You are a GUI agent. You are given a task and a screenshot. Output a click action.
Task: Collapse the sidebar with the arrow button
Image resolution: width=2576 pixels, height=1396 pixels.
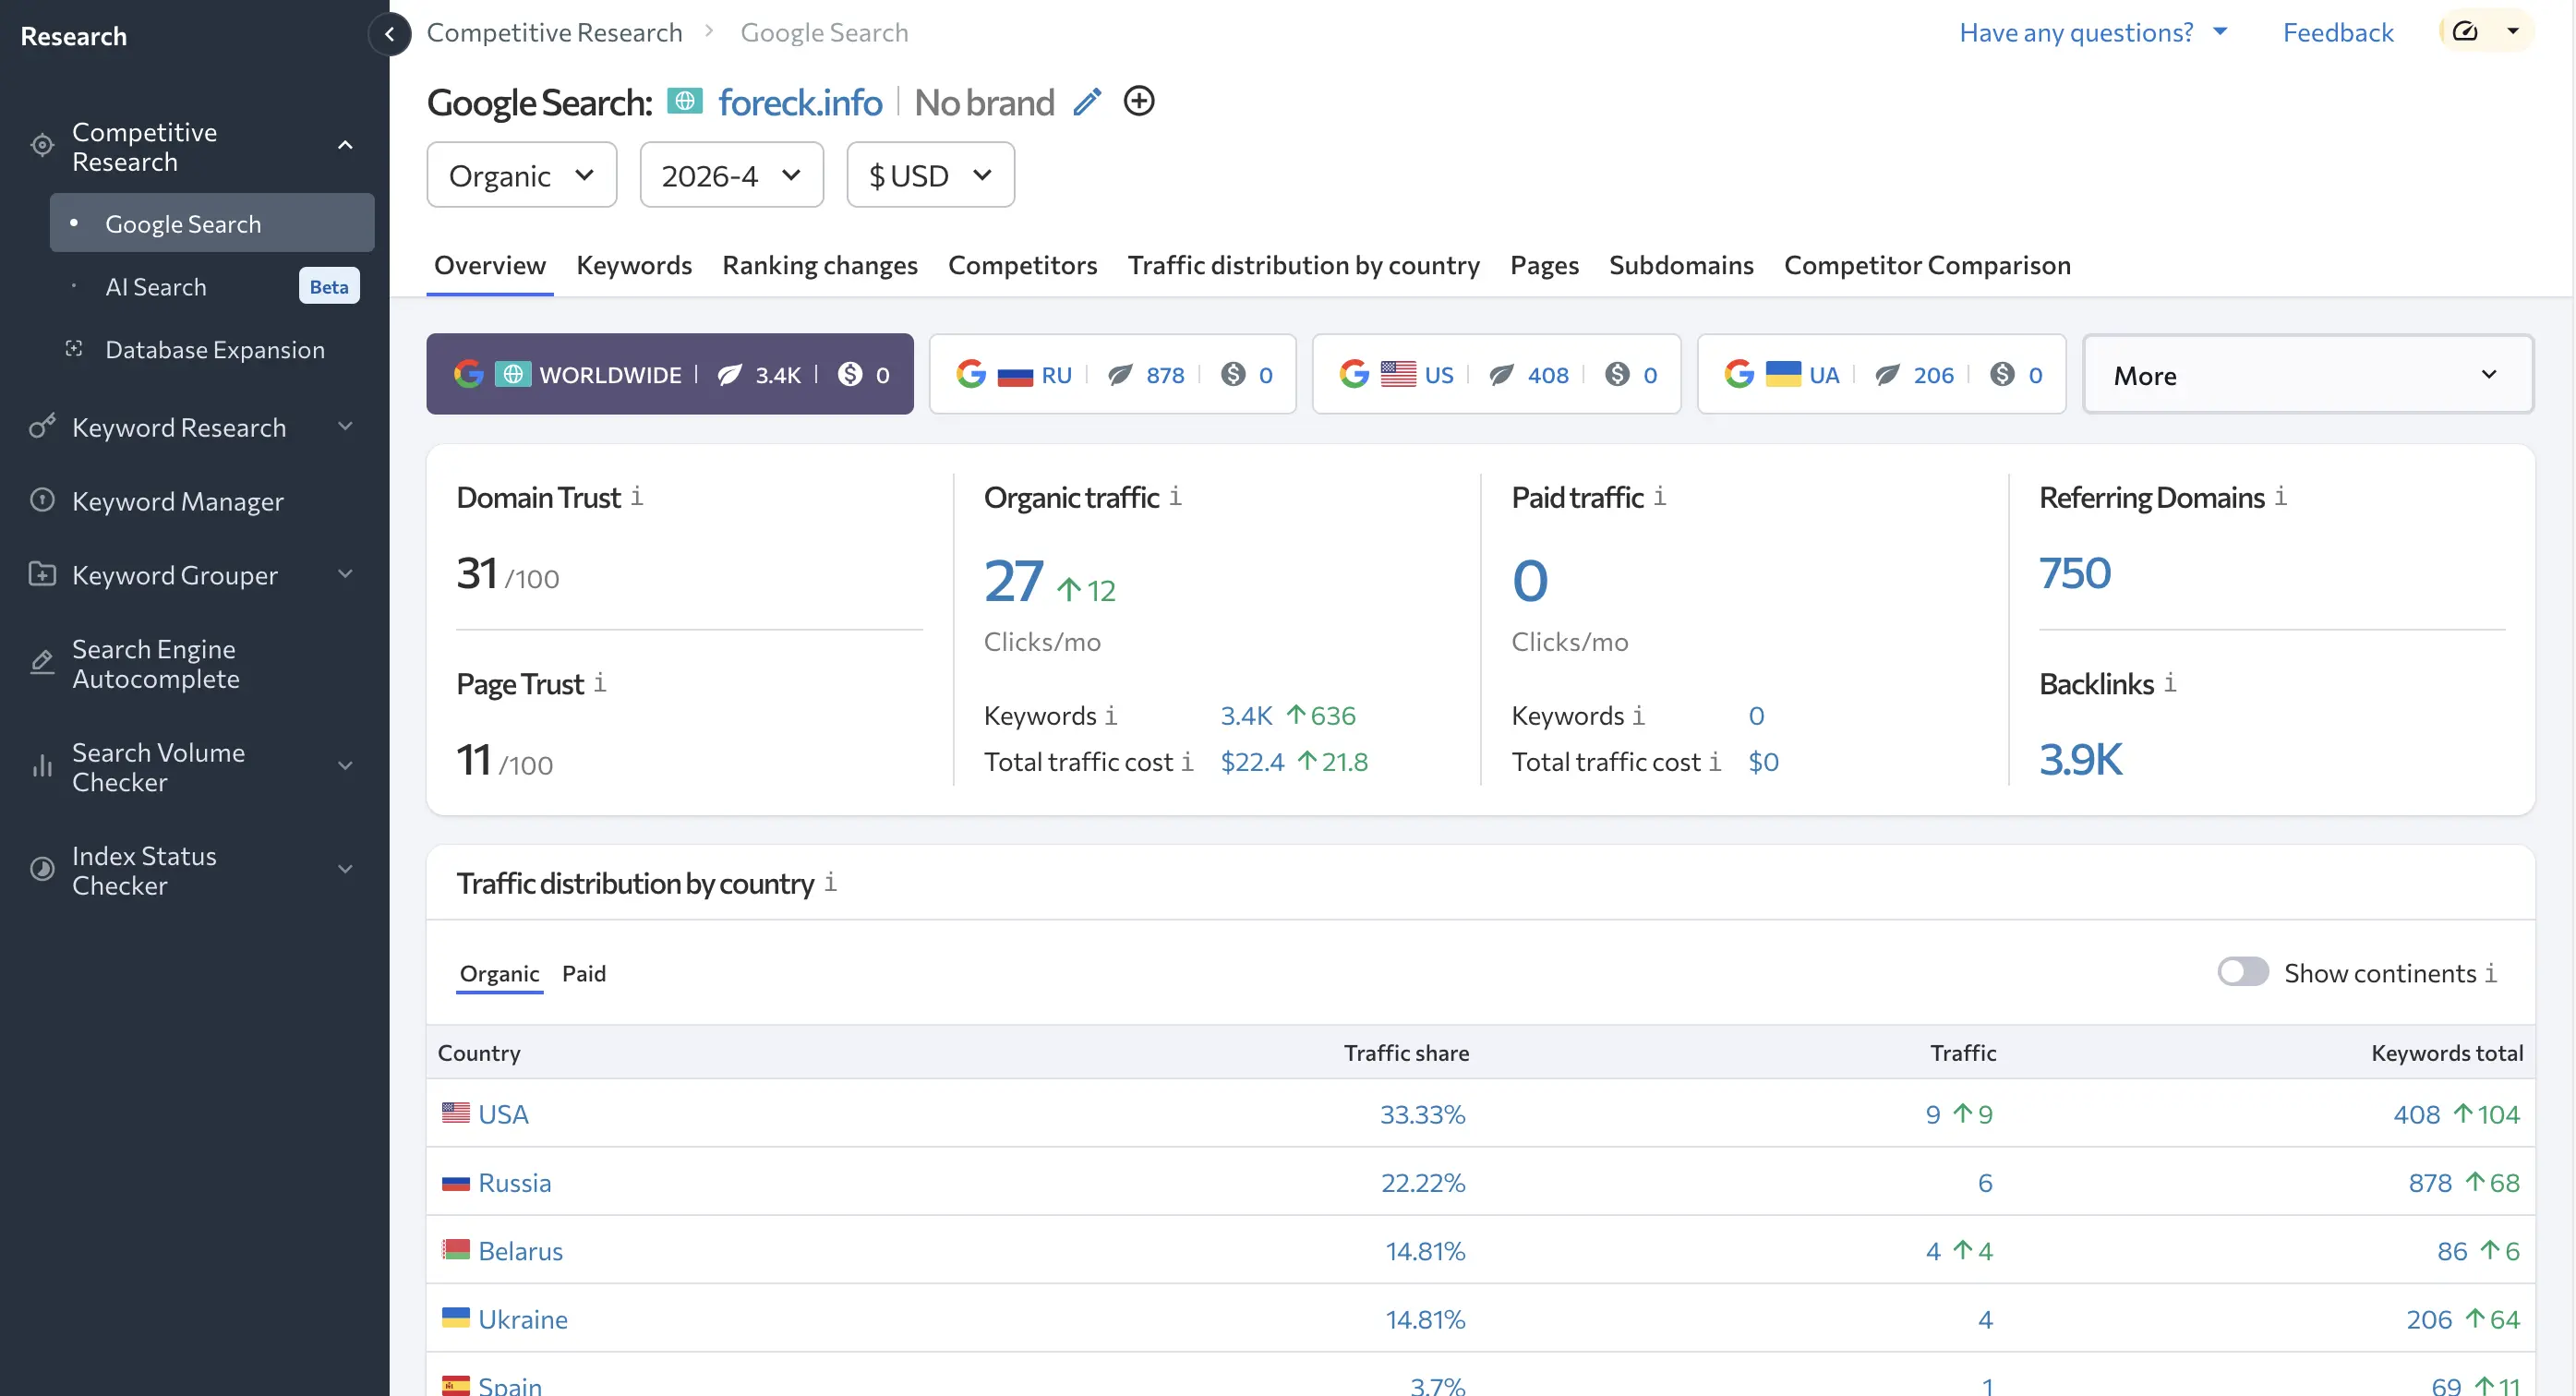click(x=389, y=34)
